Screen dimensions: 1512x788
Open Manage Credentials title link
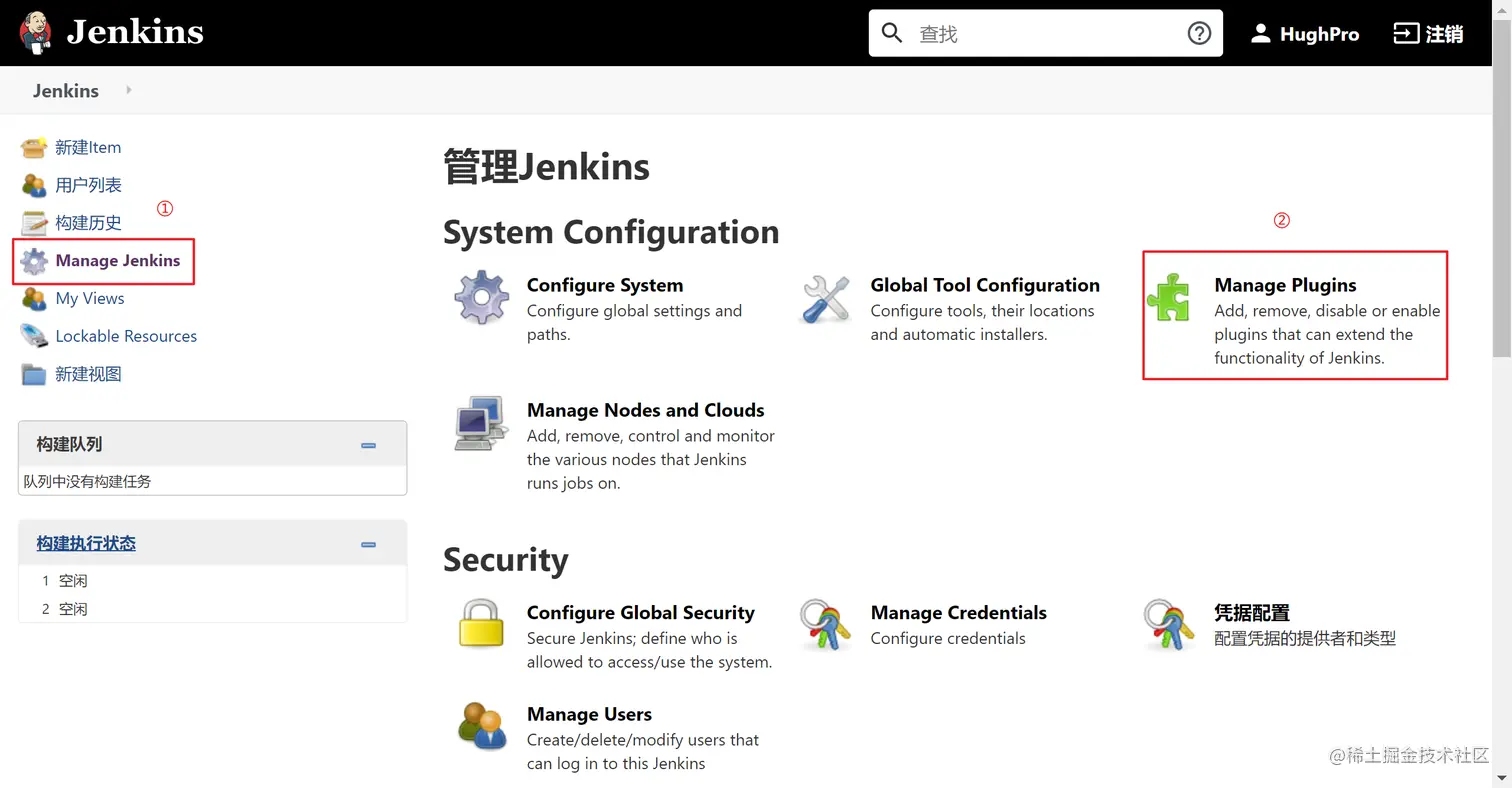tap(958, 613)
